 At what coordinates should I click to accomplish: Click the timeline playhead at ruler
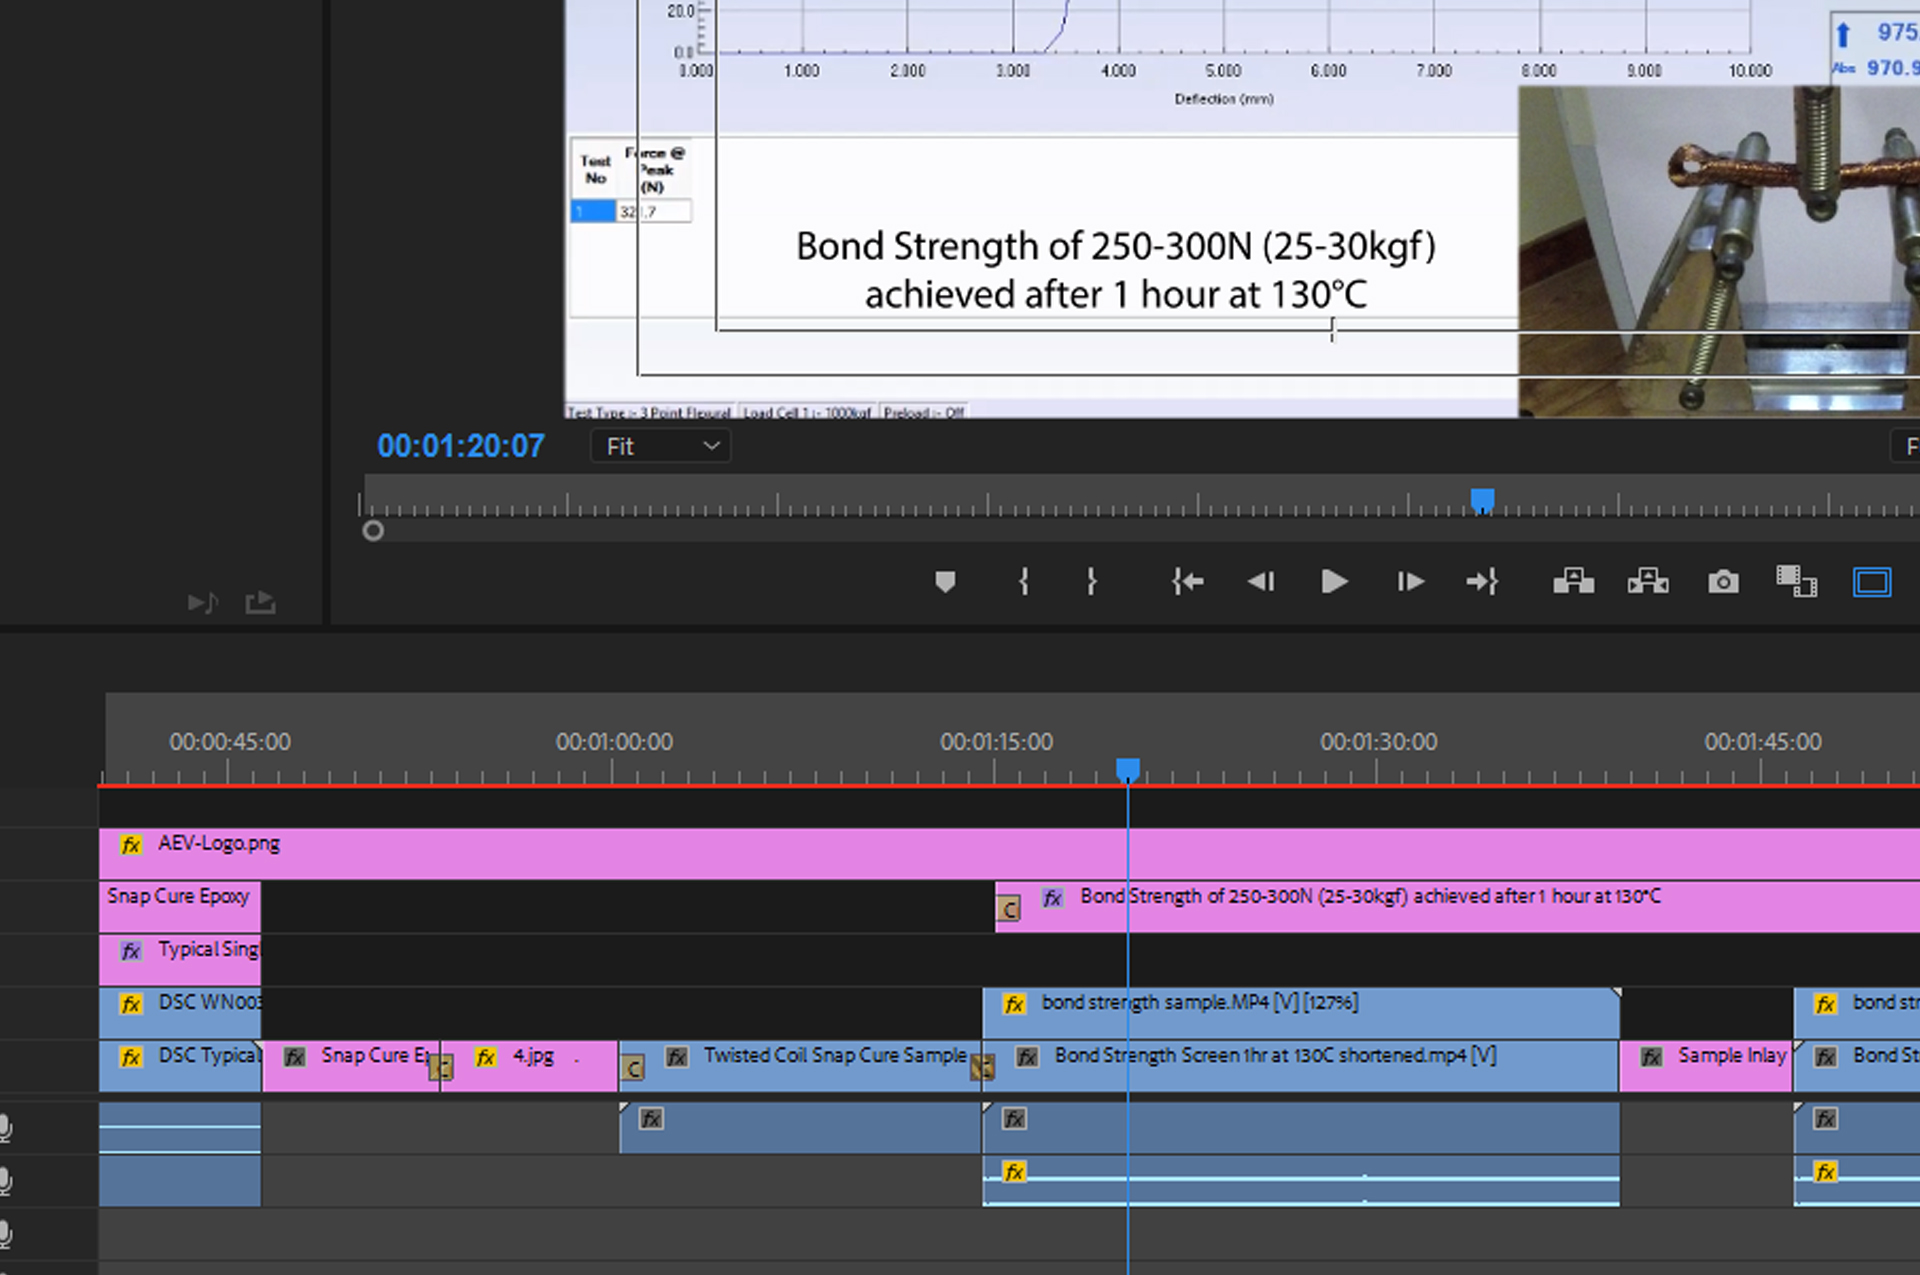[x=1128, y=769]
